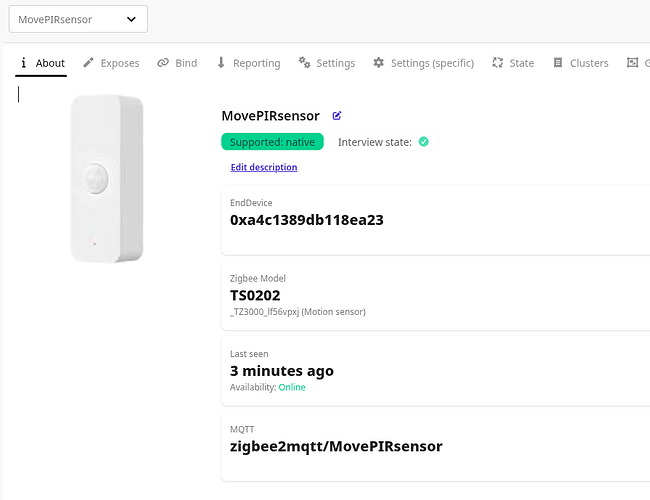650x500 pixels.
Task: Open the MovePIRsensor device dropdown
Action: point(78,19)
